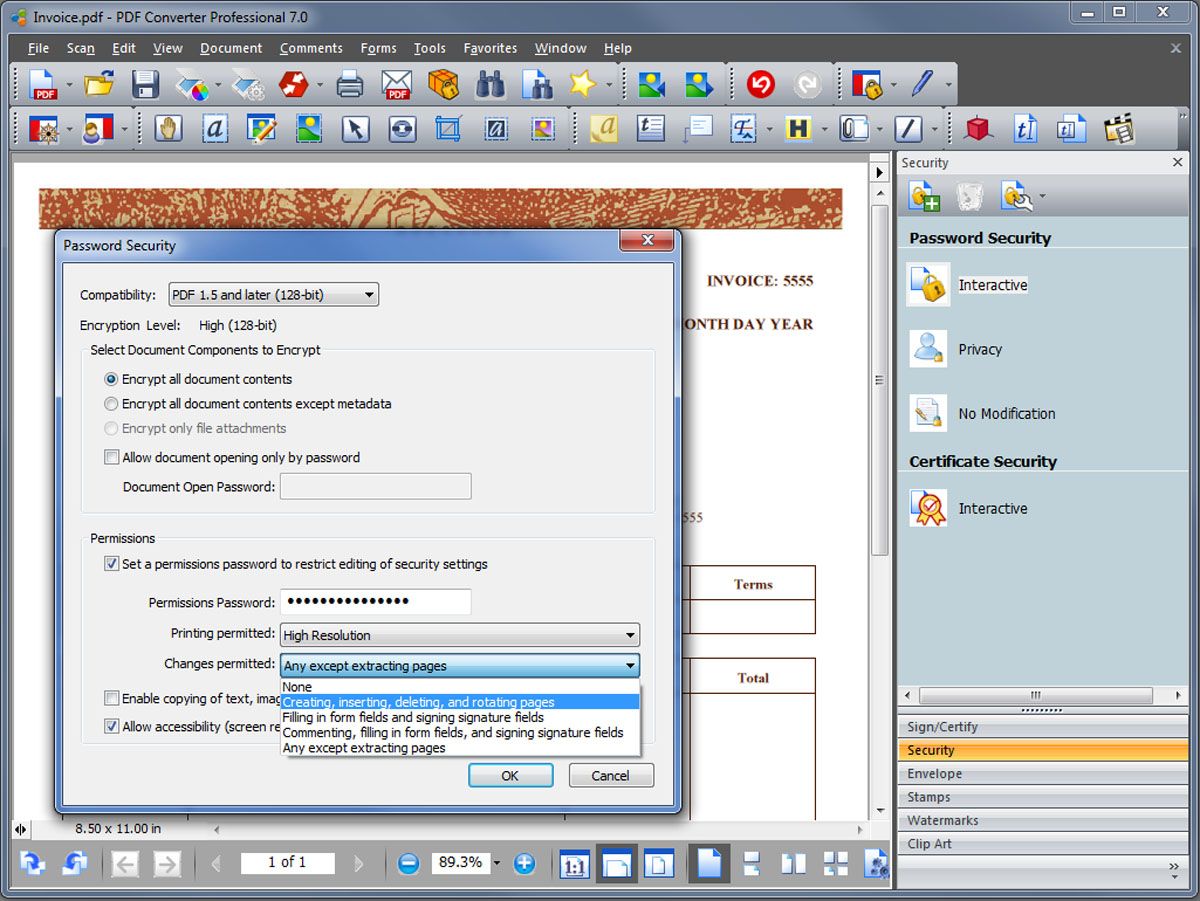The image size is (1200, 901).
Task: Click the clapperboard movie icon
Action: click(1119, 128)
